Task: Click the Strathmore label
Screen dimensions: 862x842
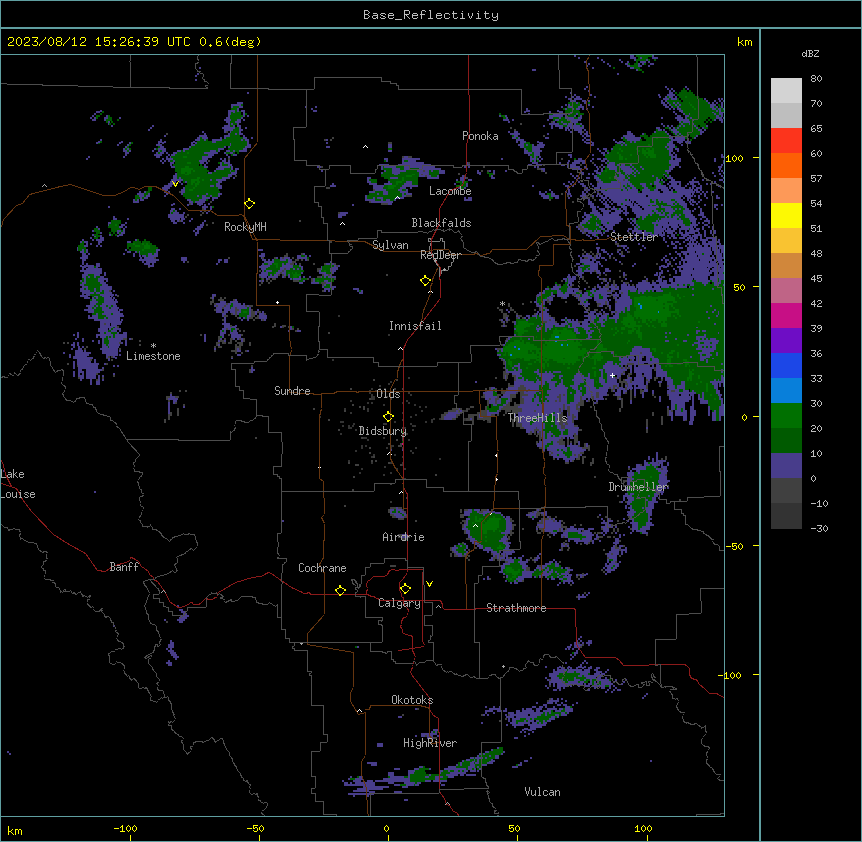Action: coord(516,608)
